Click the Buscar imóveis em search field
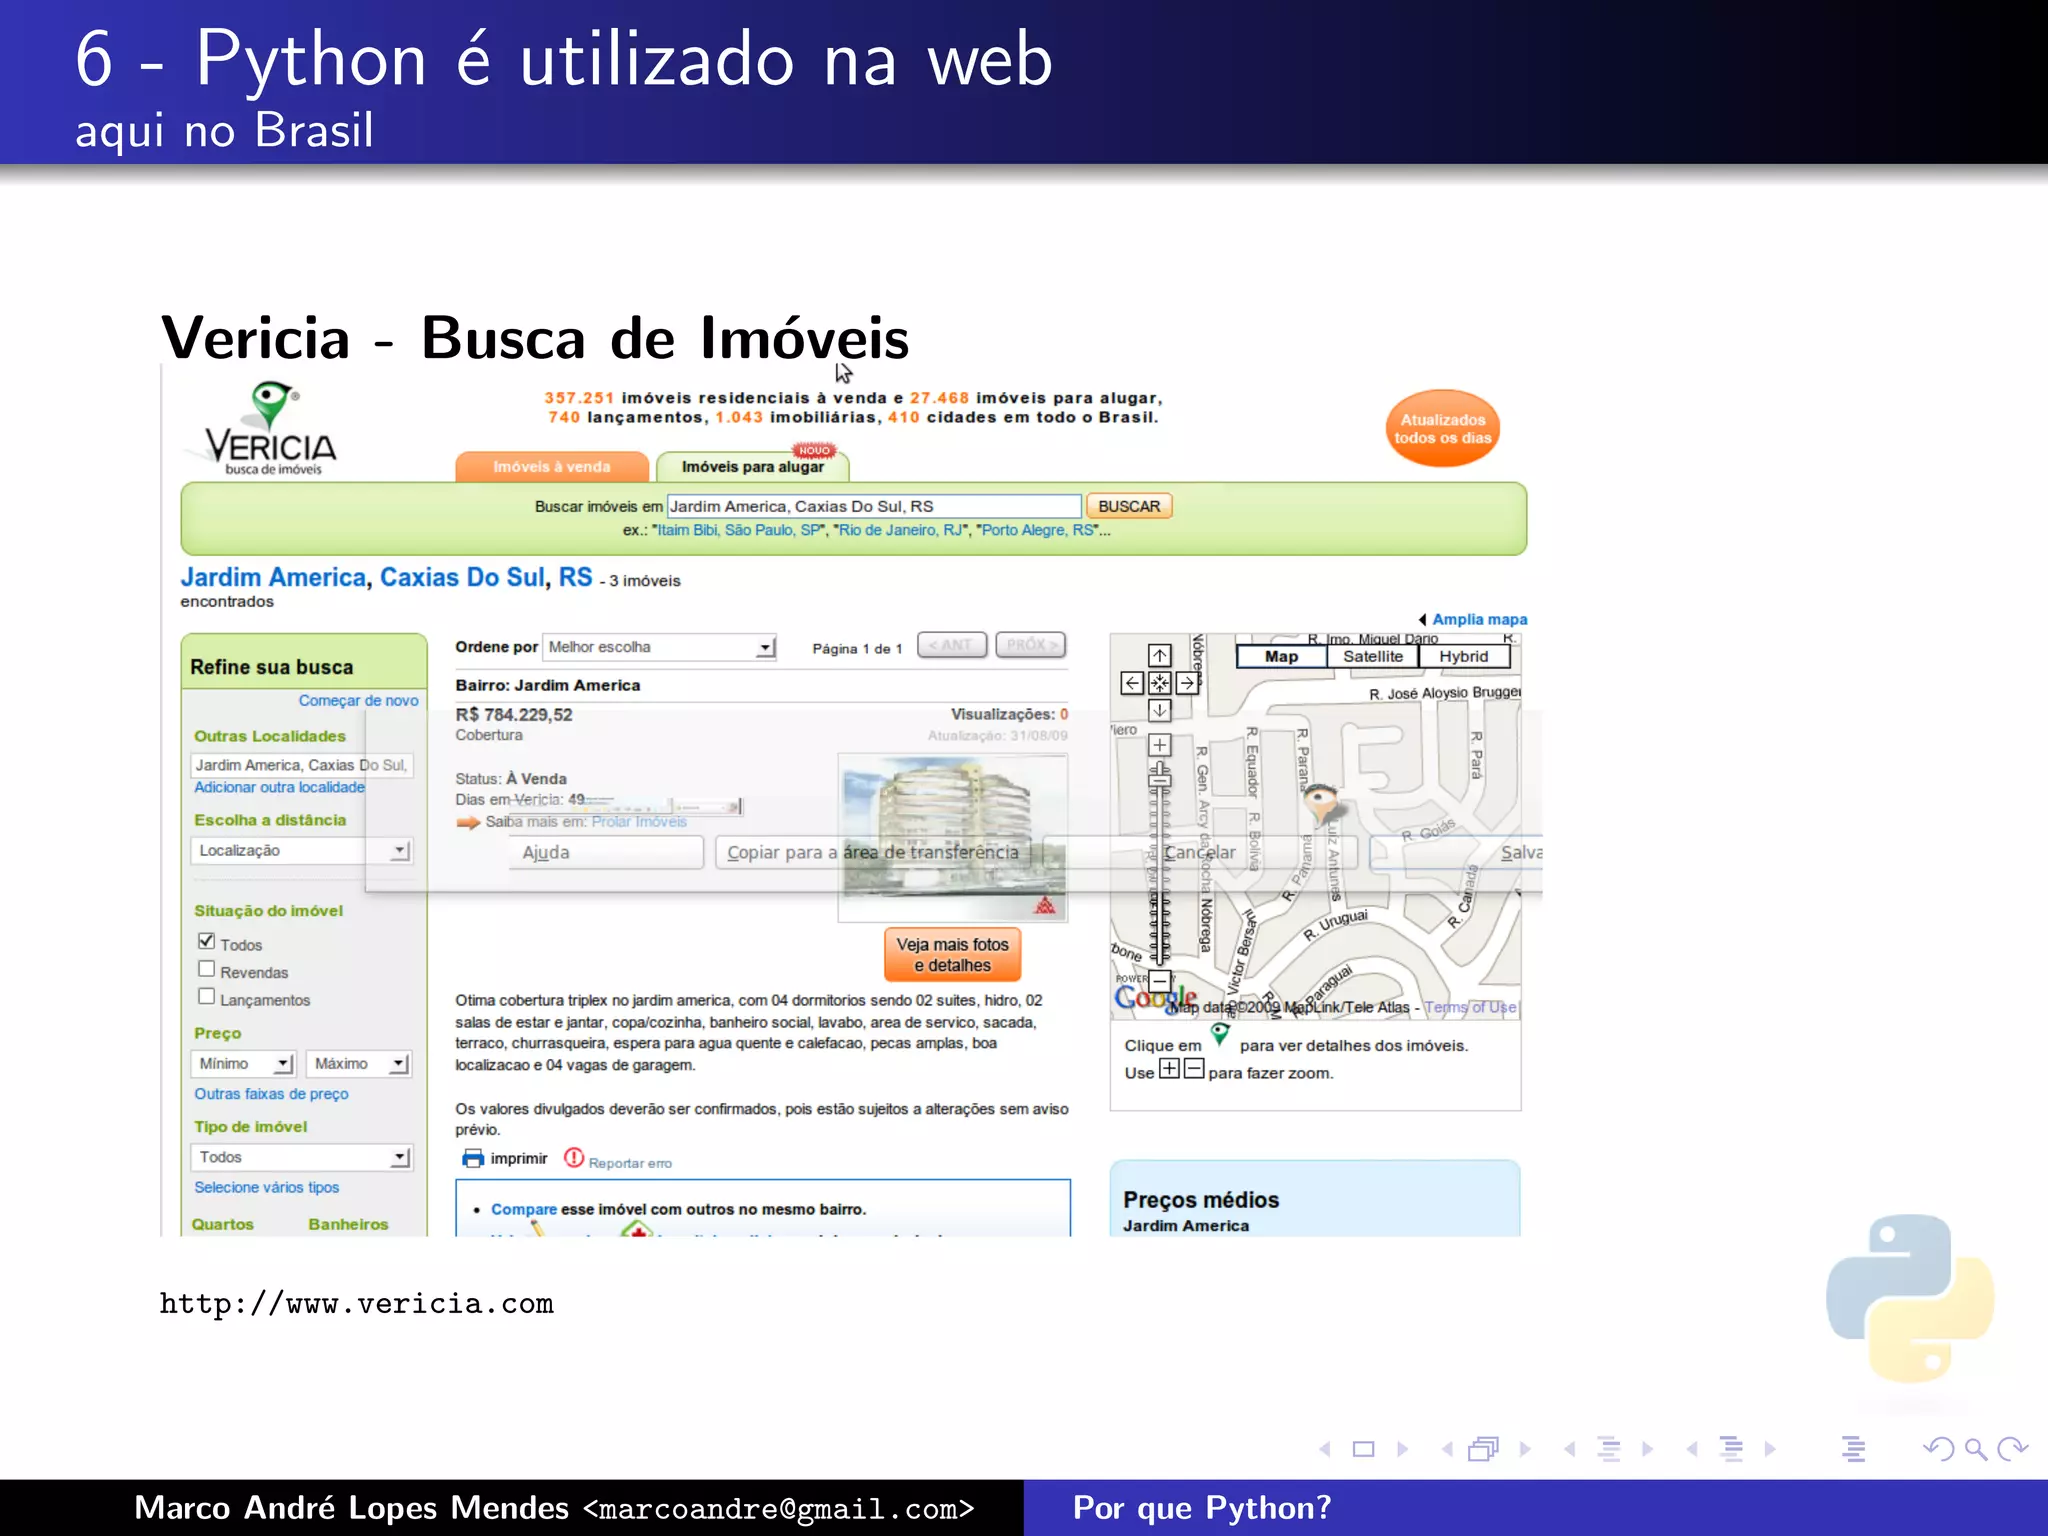Screen dimensions: 2048x1536 pyautogui.click(x=874, y=507)
